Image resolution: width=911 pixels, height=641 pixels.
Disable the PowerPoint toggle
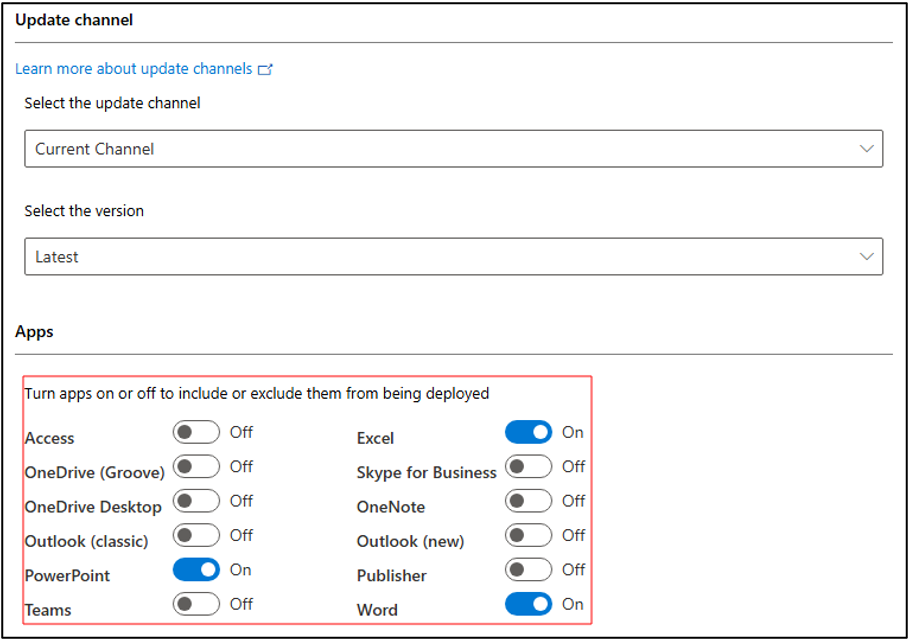pos(196,569)
